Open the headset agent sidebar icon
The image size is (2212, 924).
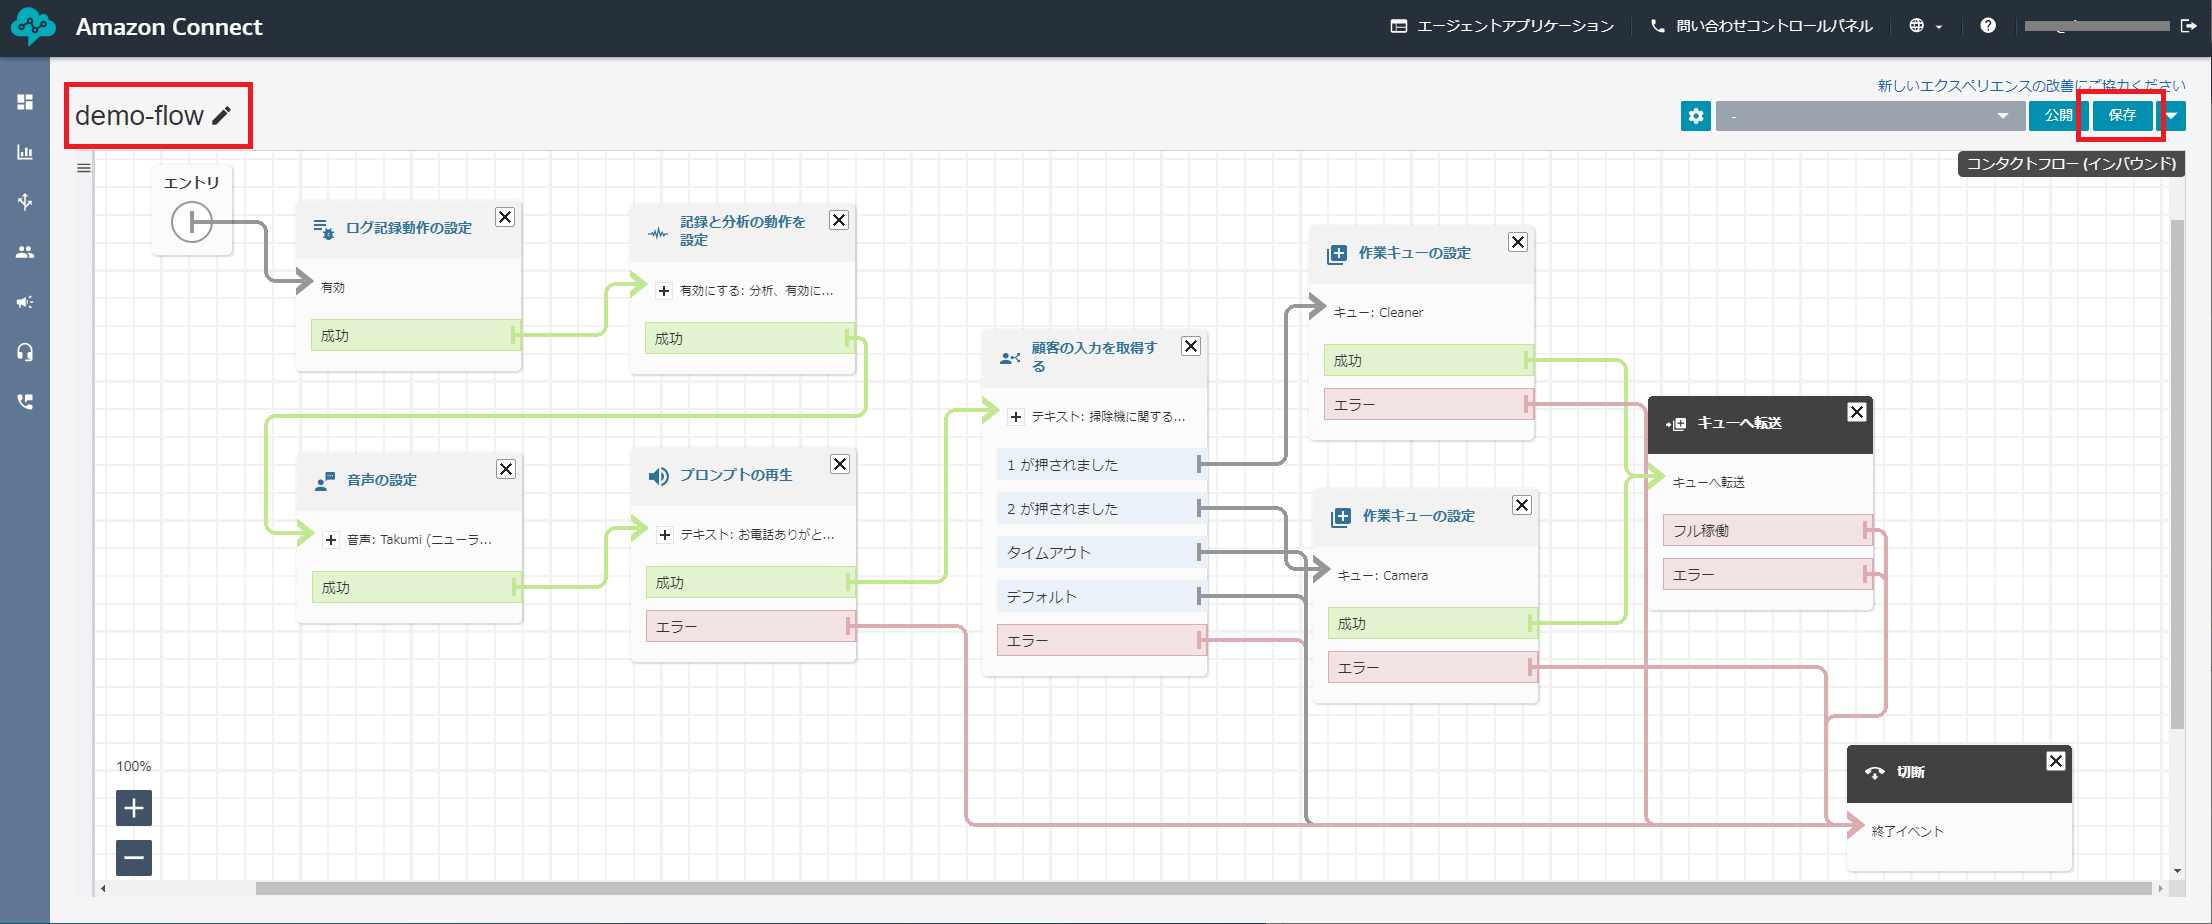(25, 352)
